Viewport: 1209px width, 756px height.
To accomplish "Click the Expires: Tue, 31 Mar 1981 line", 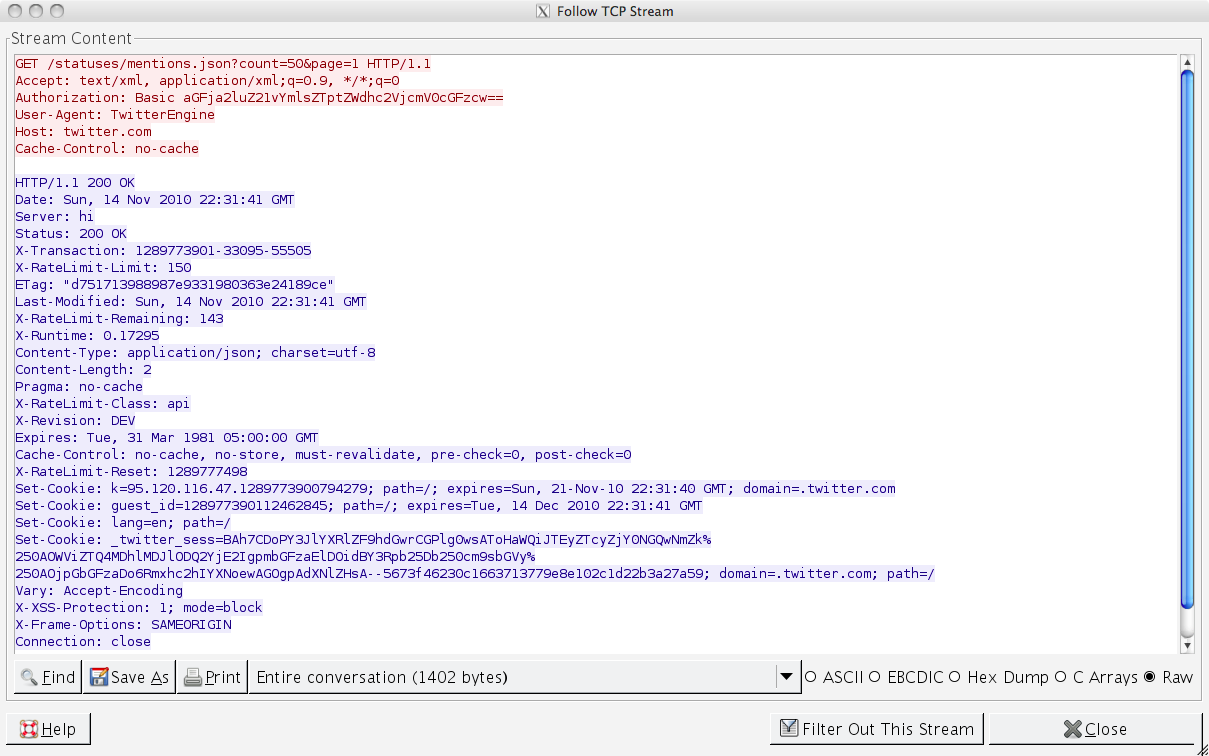I will [167, 438].
